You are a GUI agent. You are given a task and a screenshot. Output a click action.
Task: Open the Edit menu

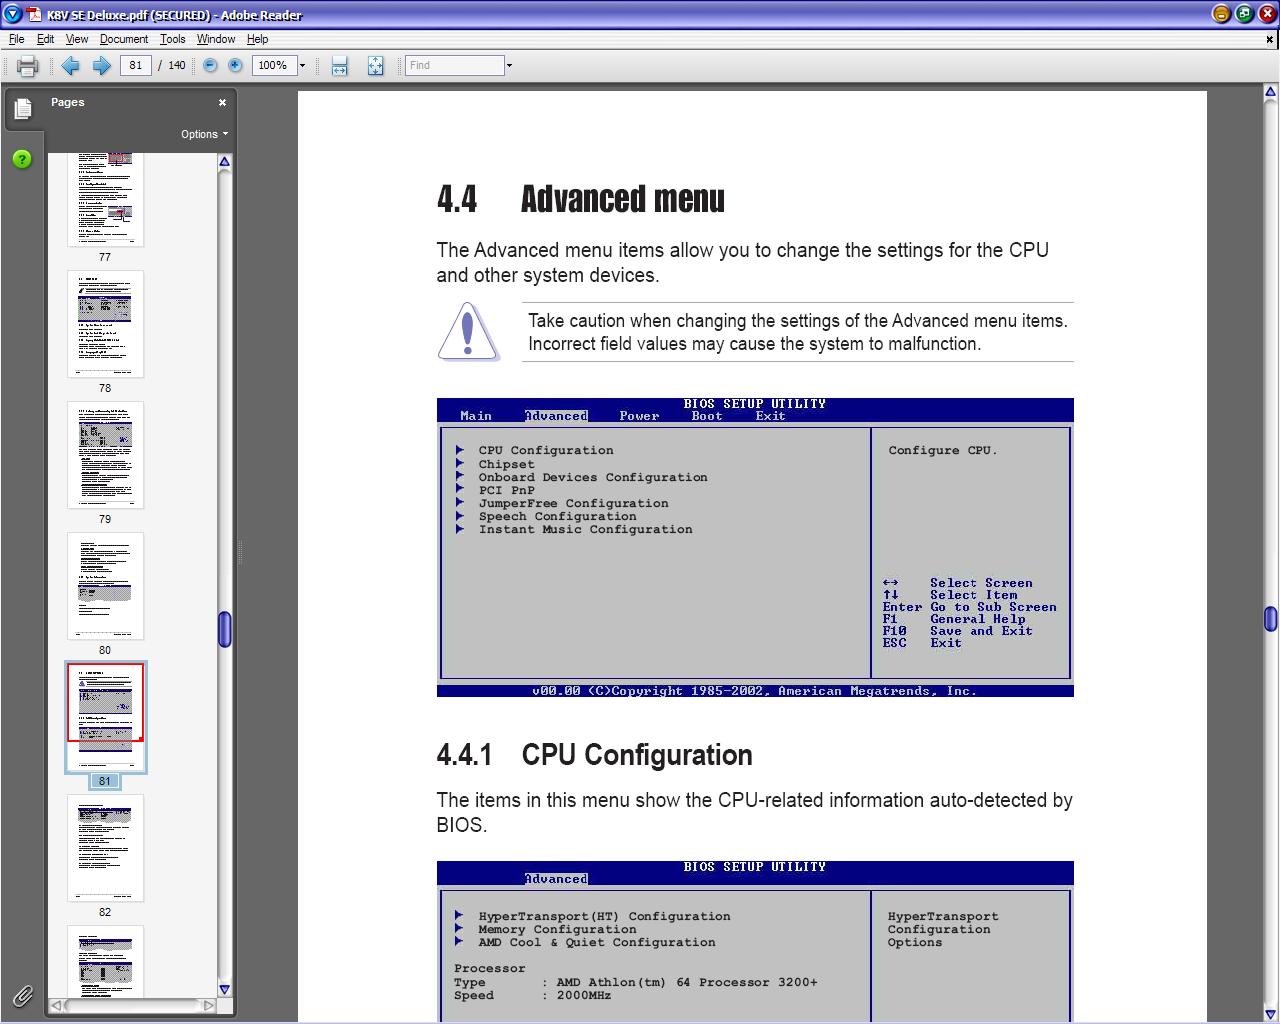46,39
